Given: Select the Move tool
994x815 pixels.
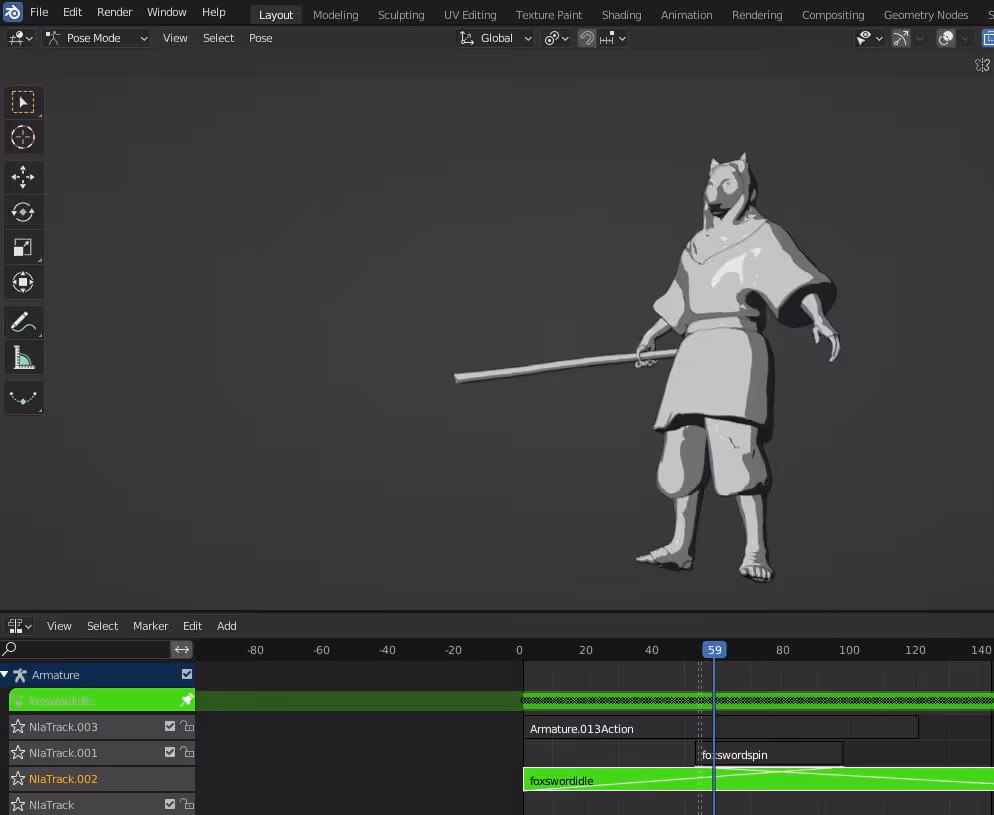Looking at the screenshot, I should tap(23, 177).
